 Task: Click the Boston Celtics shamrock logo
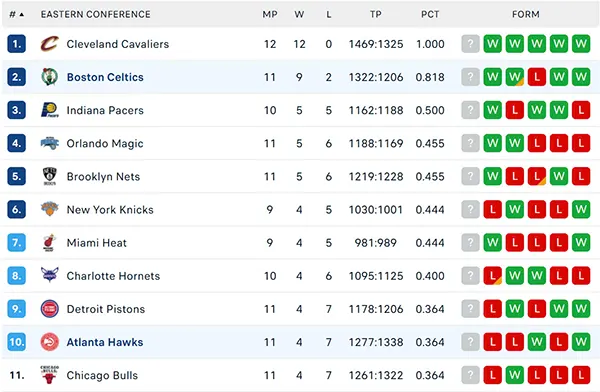(50, 77)
